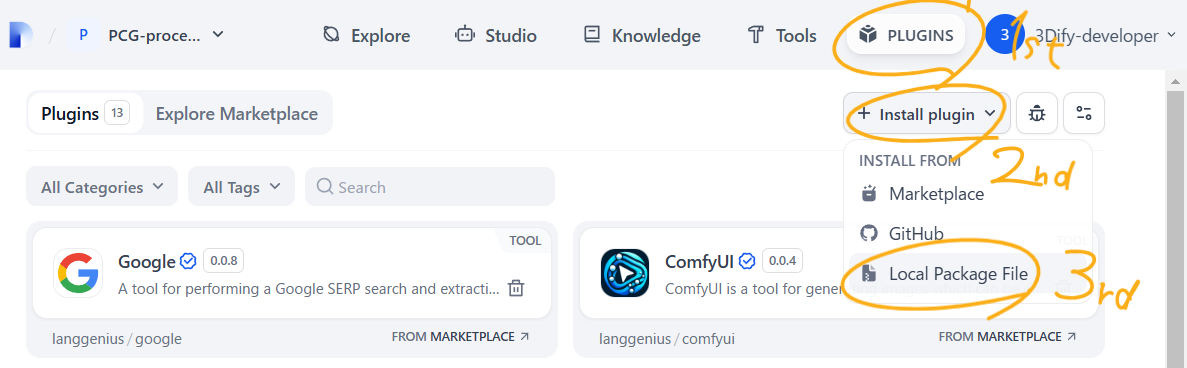
Task: Click the Google plugin title
Action: tap(147, 262)
